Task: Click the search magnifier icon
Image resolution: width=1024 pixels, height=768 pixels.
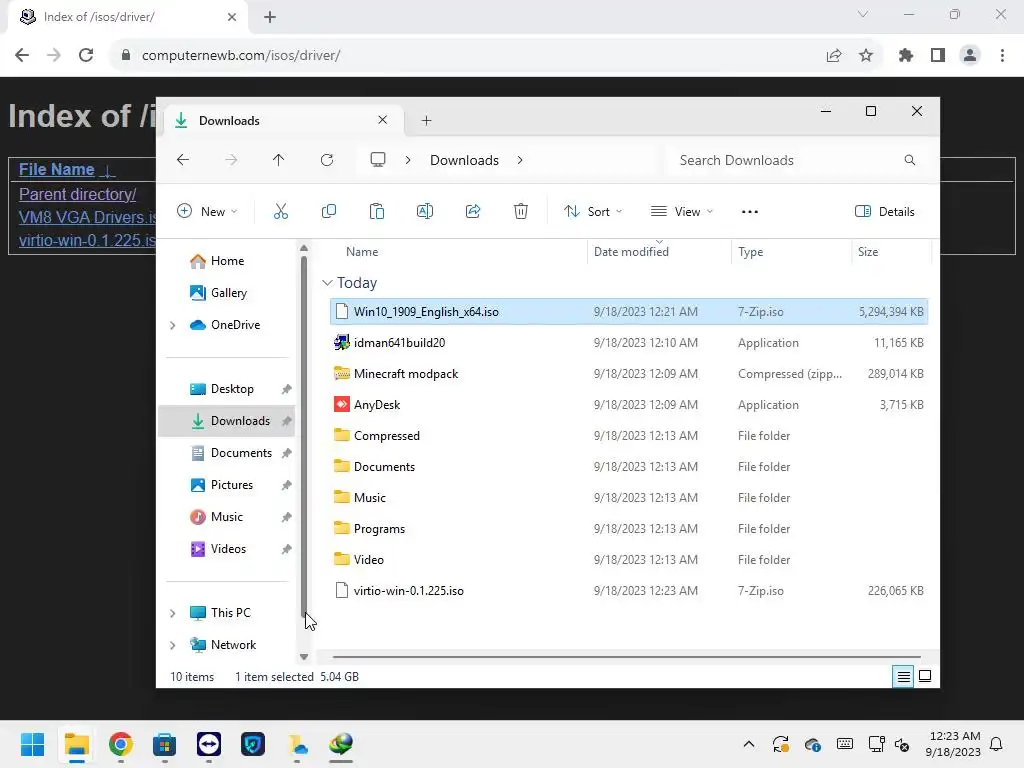Action: pyautogui.click(x=910, y=160)
